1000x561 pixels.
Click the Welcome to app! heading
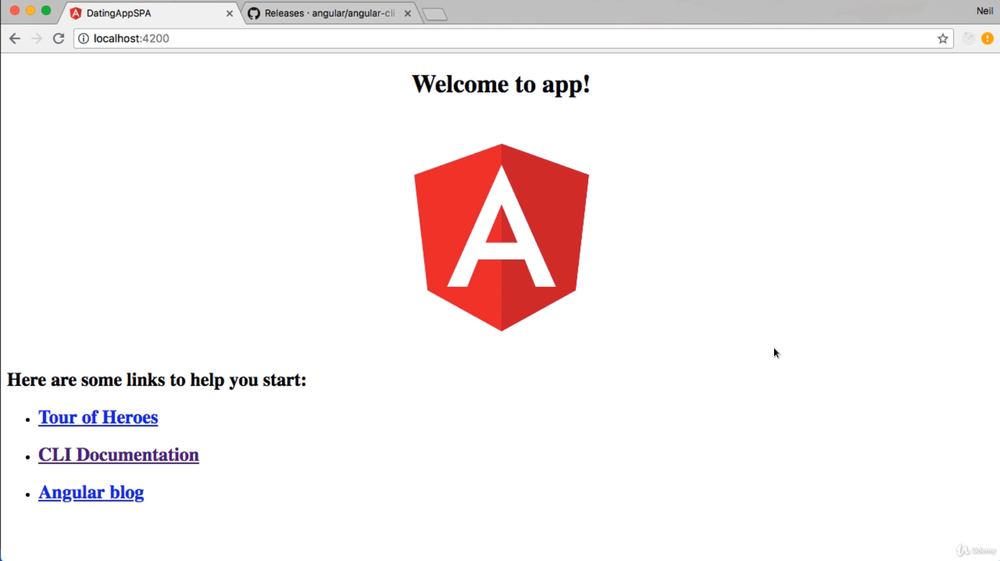[501, 84]
